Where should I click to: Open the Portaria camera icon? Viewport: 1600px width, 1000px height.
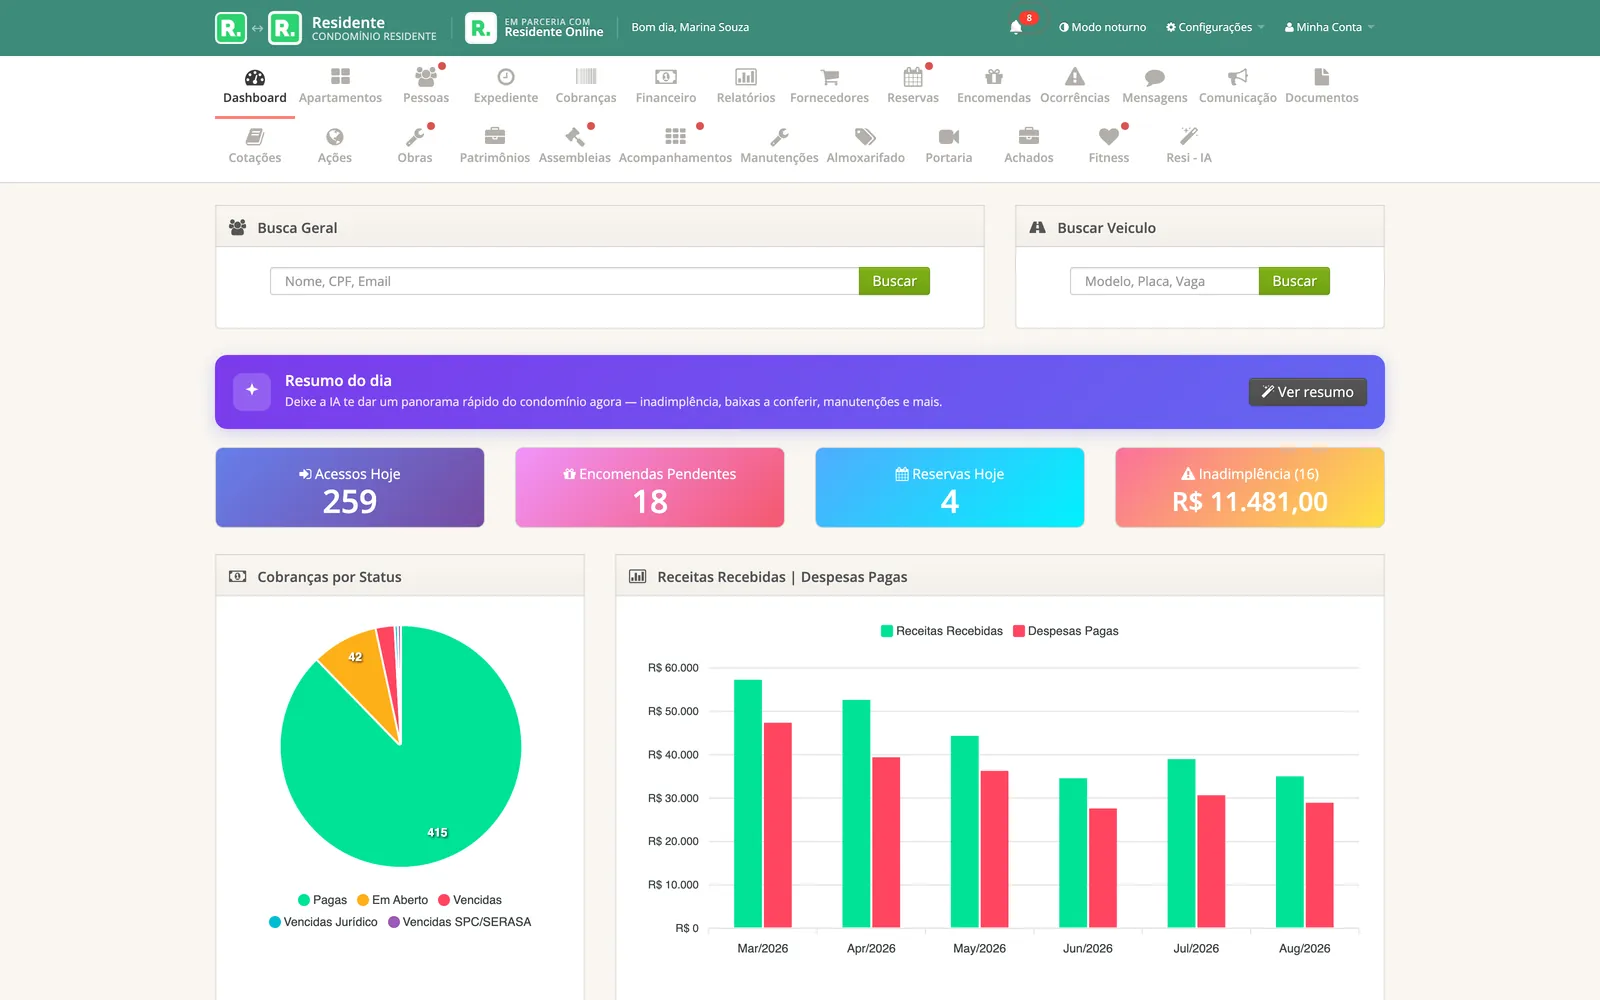[949, 137]
